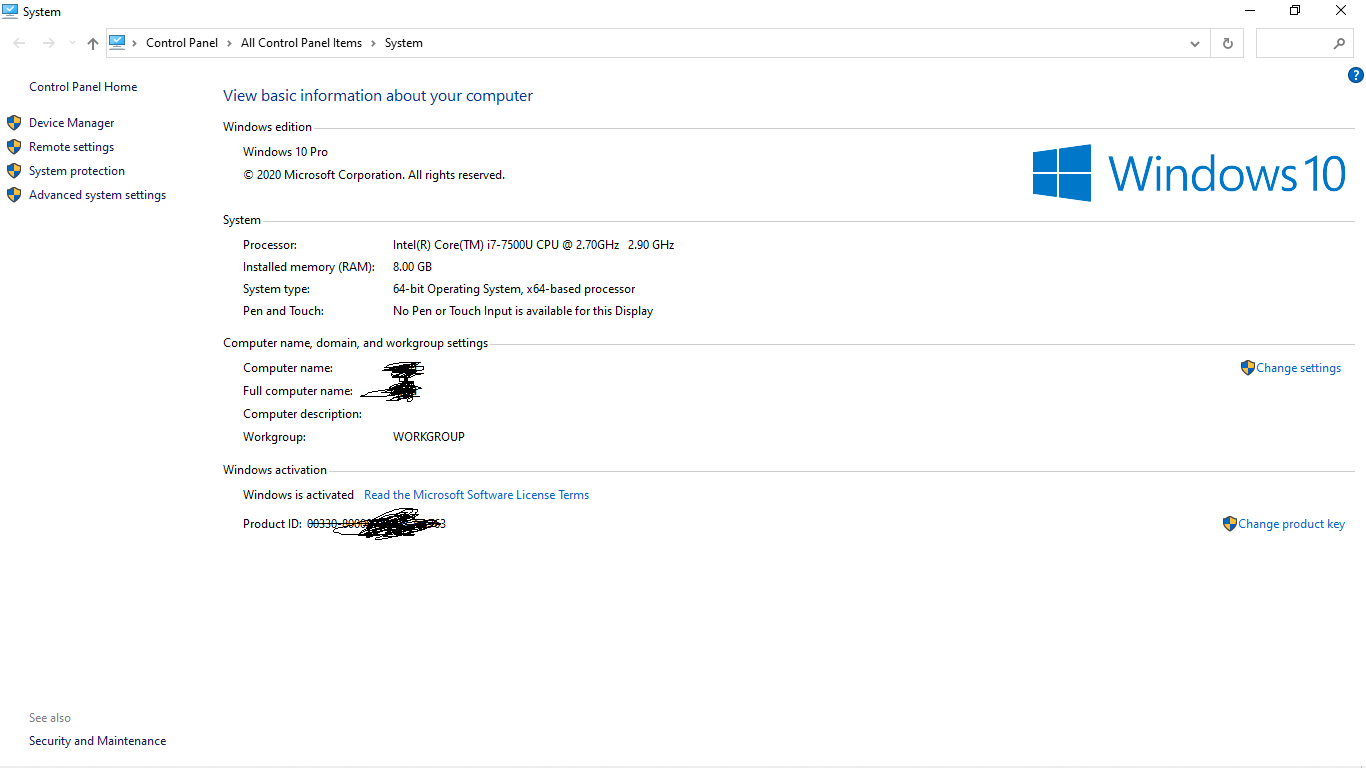This screenshot has width=1366, height=768.
Task: Expand chevron after Control Panel breadcrumb
Action: (x=230, y=43)
